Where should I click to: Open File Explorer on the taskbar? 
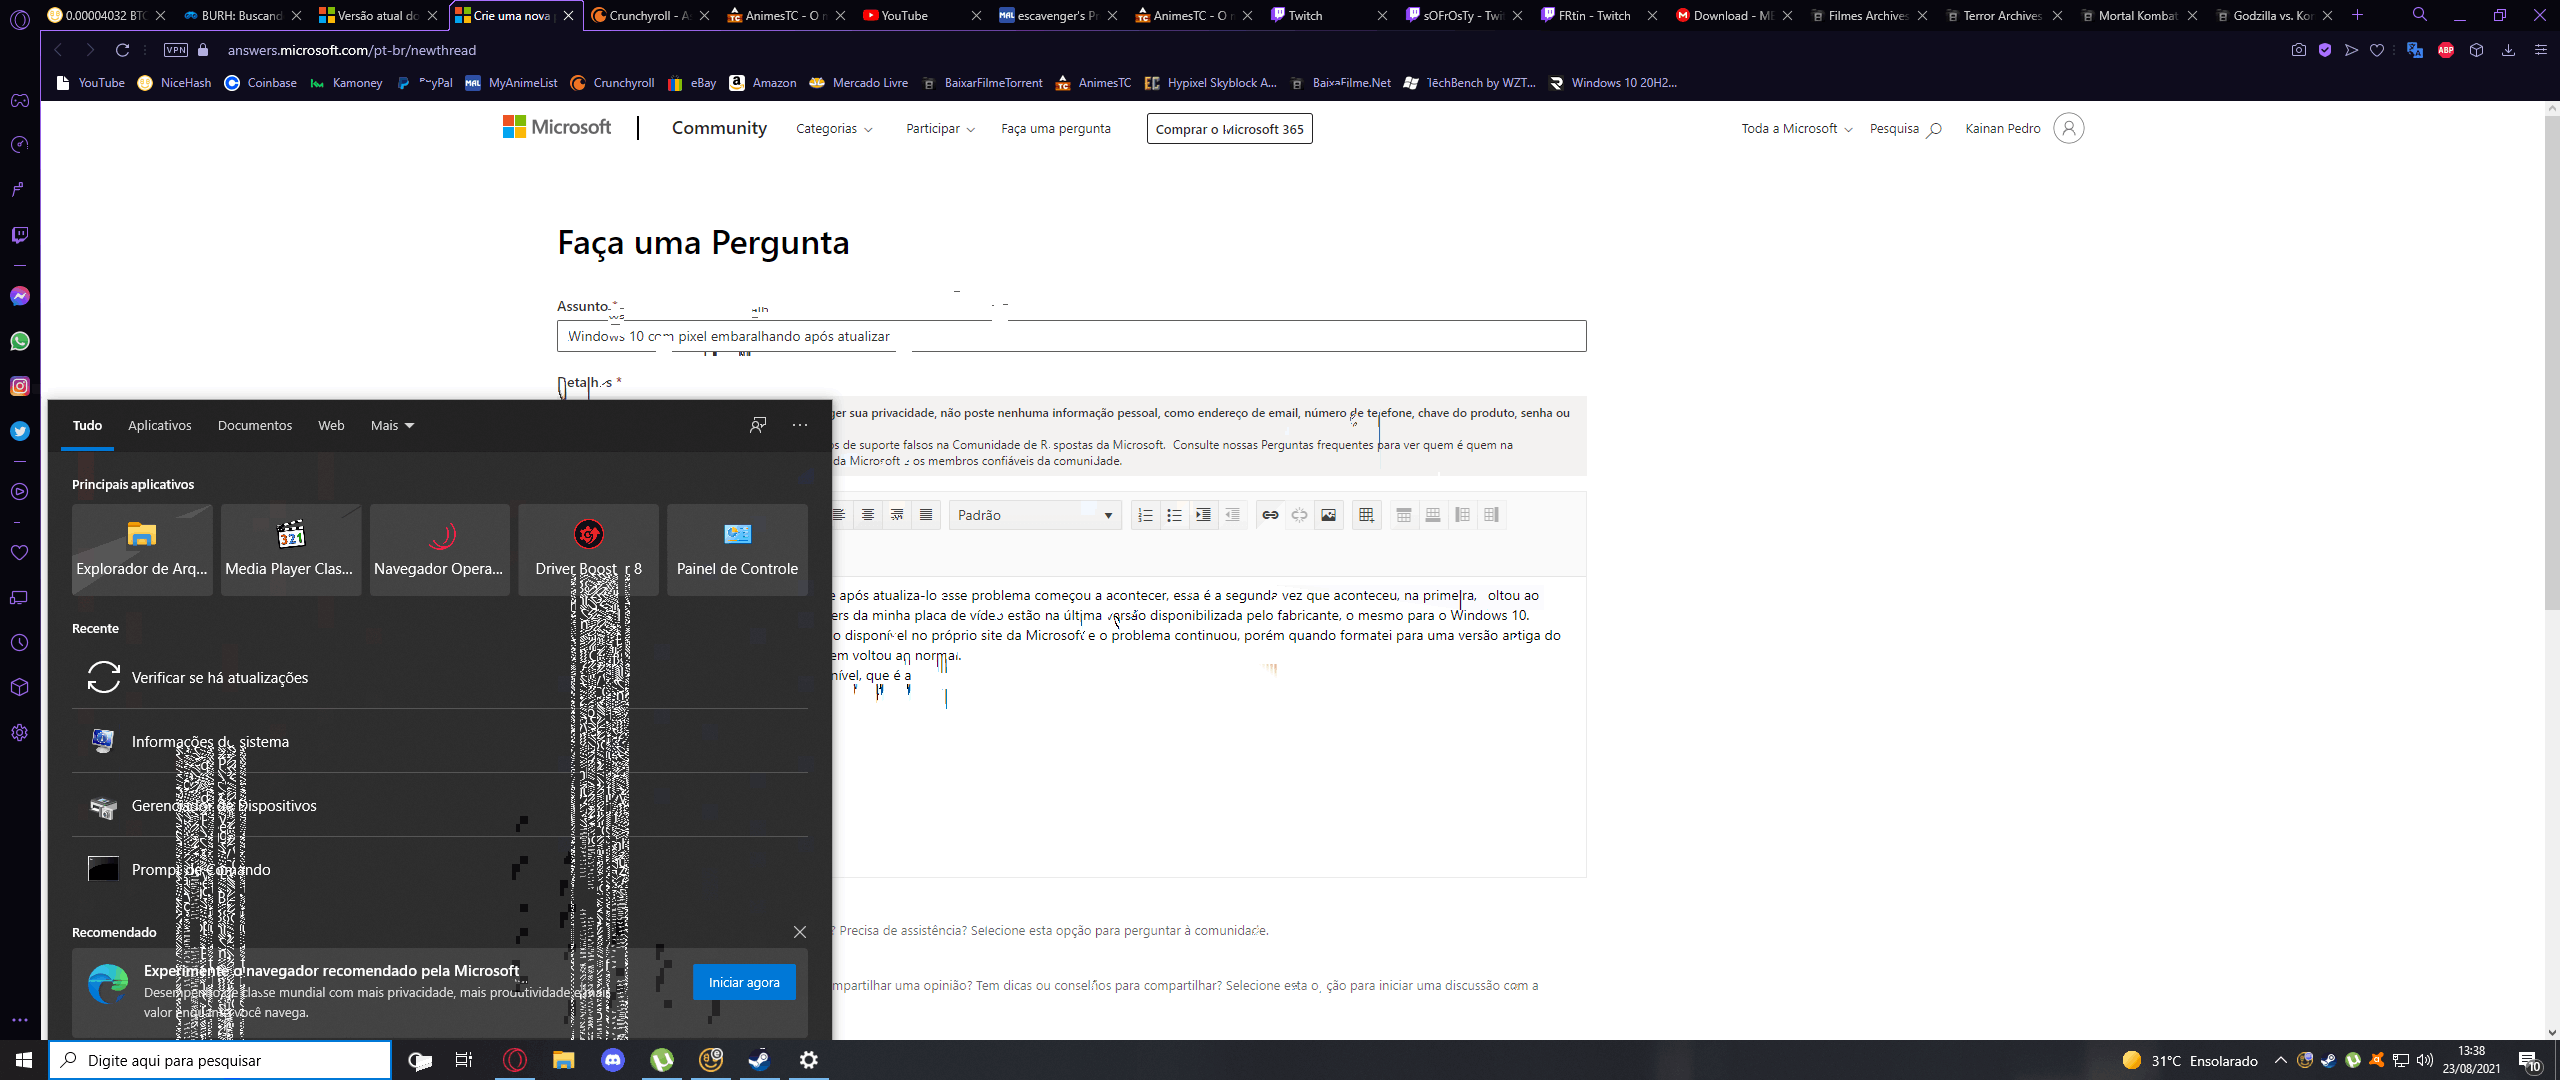[x=564, y=1060]
